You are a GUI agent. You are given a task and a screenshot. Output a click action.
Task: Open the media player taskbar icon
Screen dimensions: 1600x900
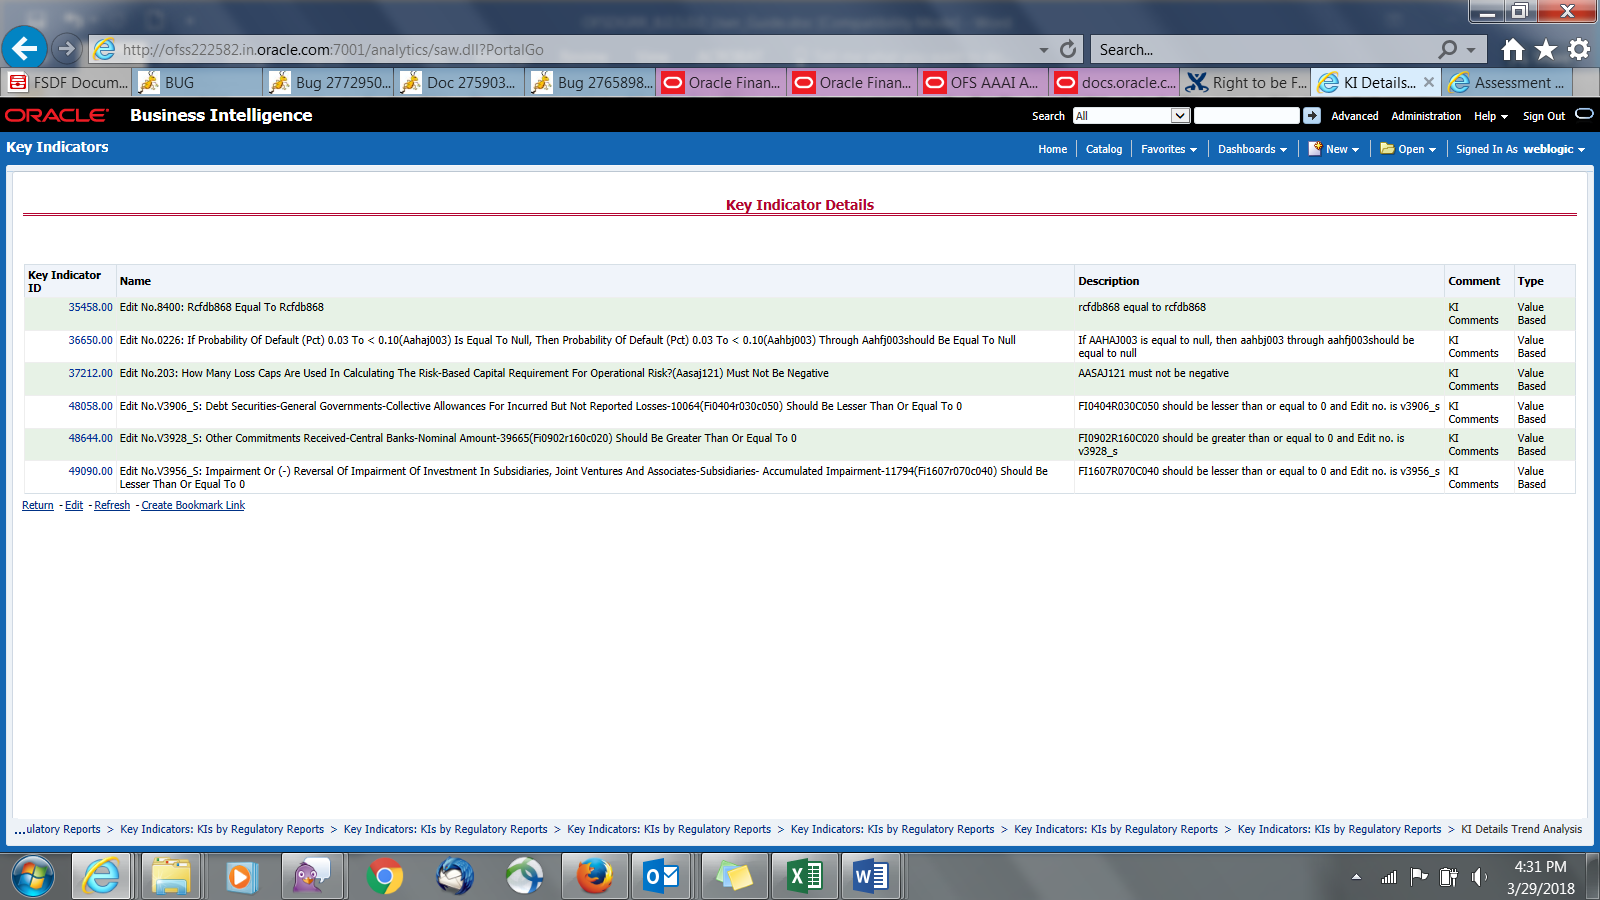(x=240, y=877)
